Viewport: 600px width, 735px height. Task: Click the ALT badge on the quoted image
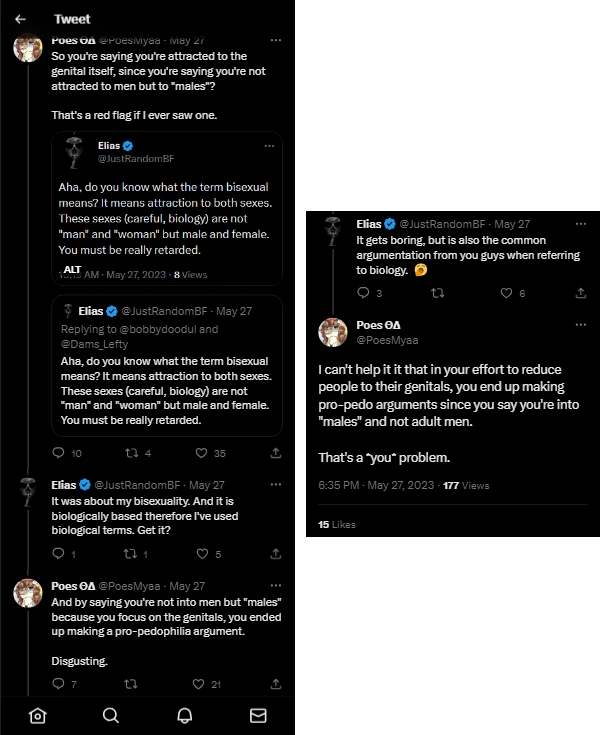(x=72, y=270)
